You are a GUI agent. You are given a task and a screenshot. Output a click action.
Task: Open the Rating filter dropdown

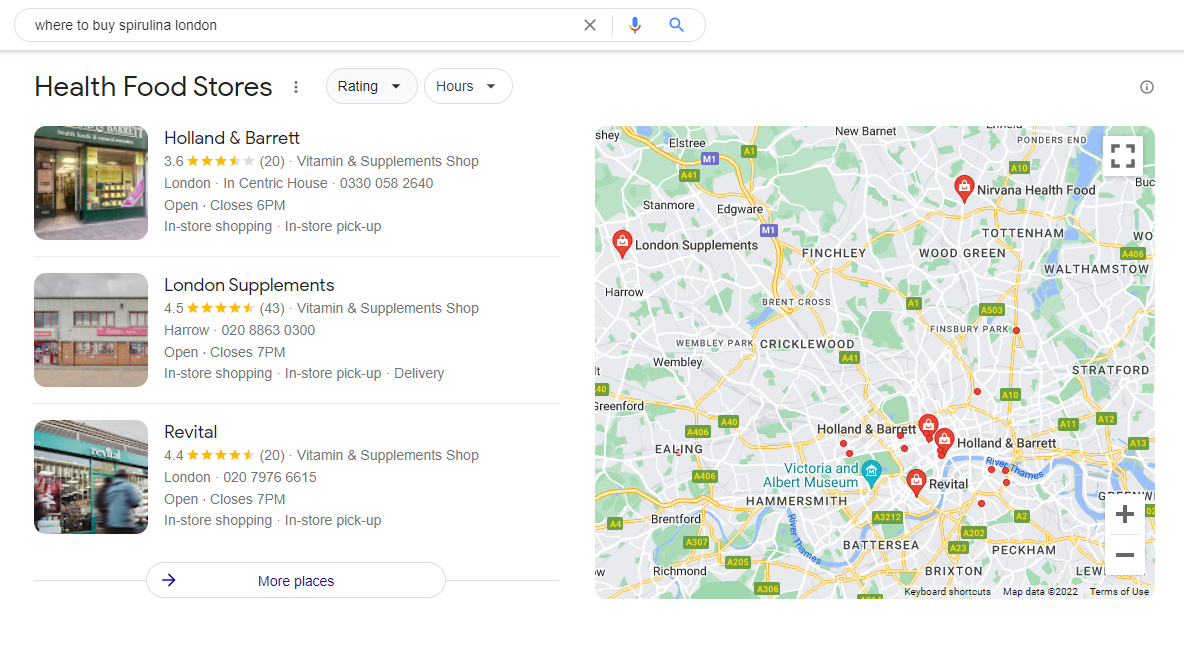pyautogui.click(x=371, y=86)
